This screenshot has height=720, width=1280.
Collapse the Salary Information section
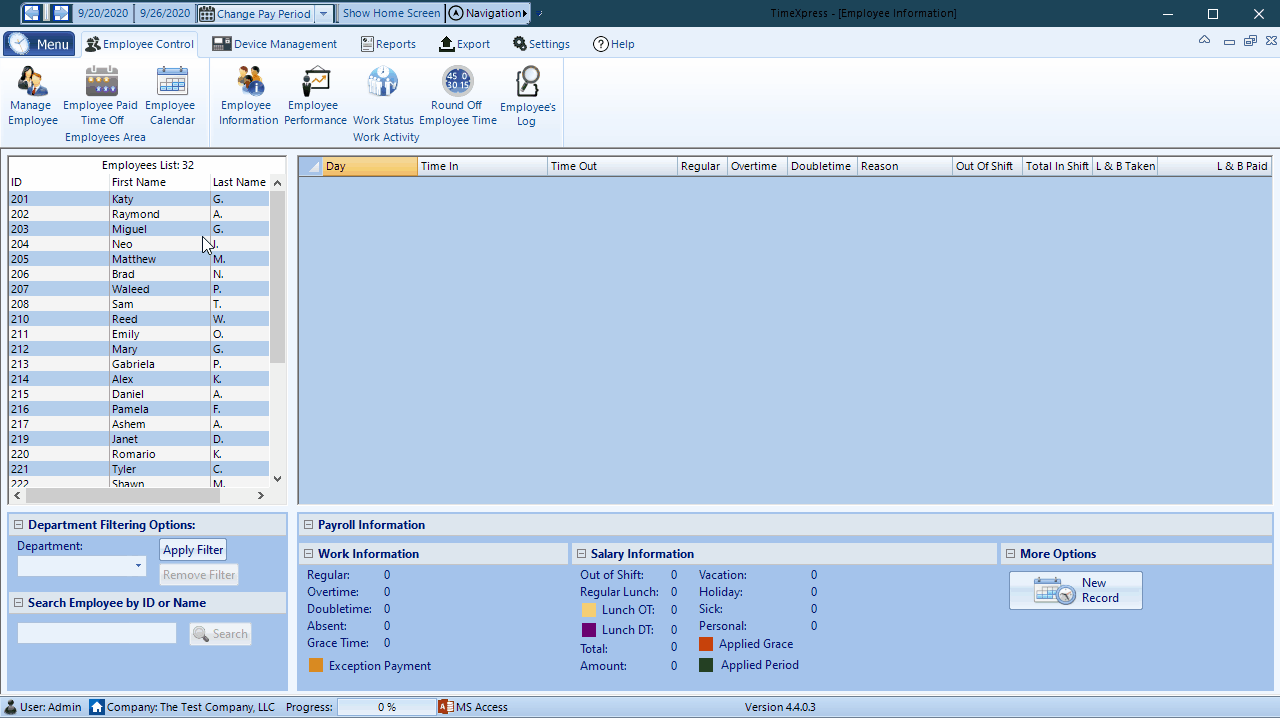point(581,554)
